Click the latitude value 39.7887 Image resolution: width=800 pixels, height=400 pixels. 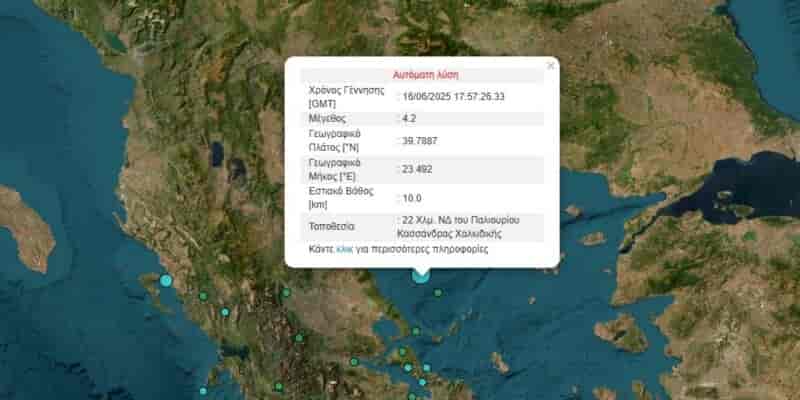pos(419,141)
